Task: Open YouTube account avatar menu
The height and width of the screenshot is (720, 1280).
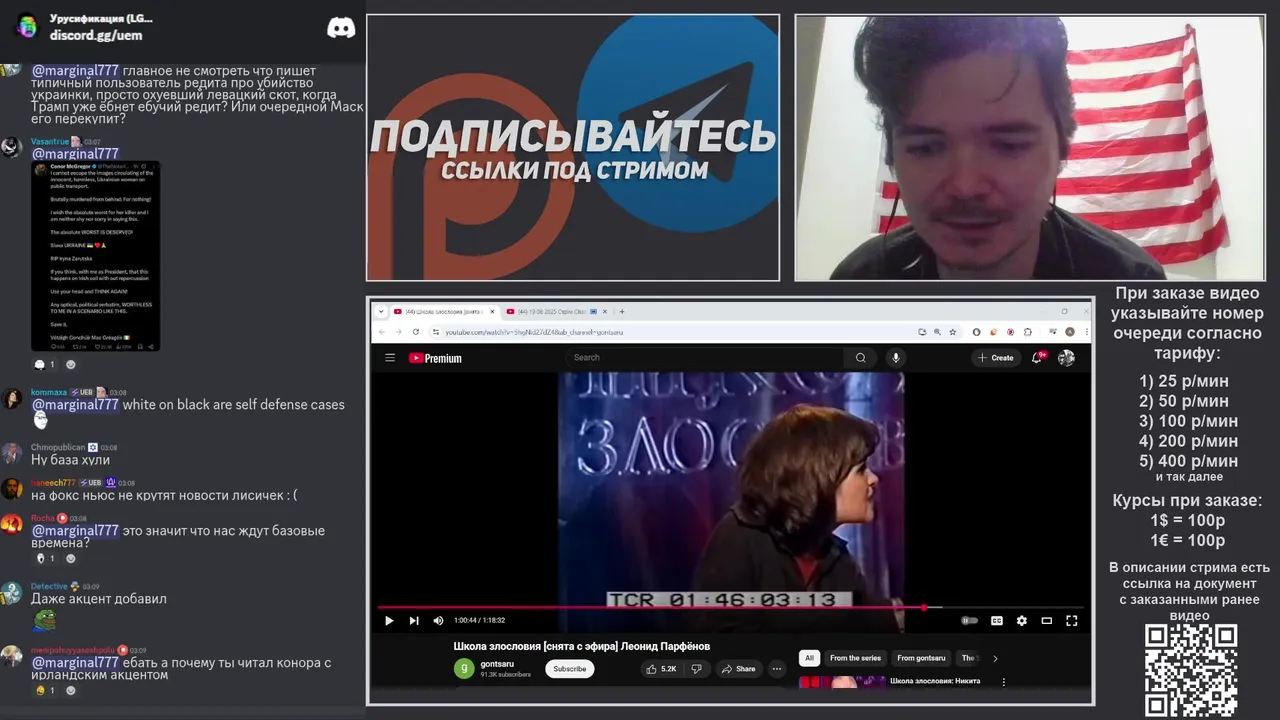Action: (1066, 357)
